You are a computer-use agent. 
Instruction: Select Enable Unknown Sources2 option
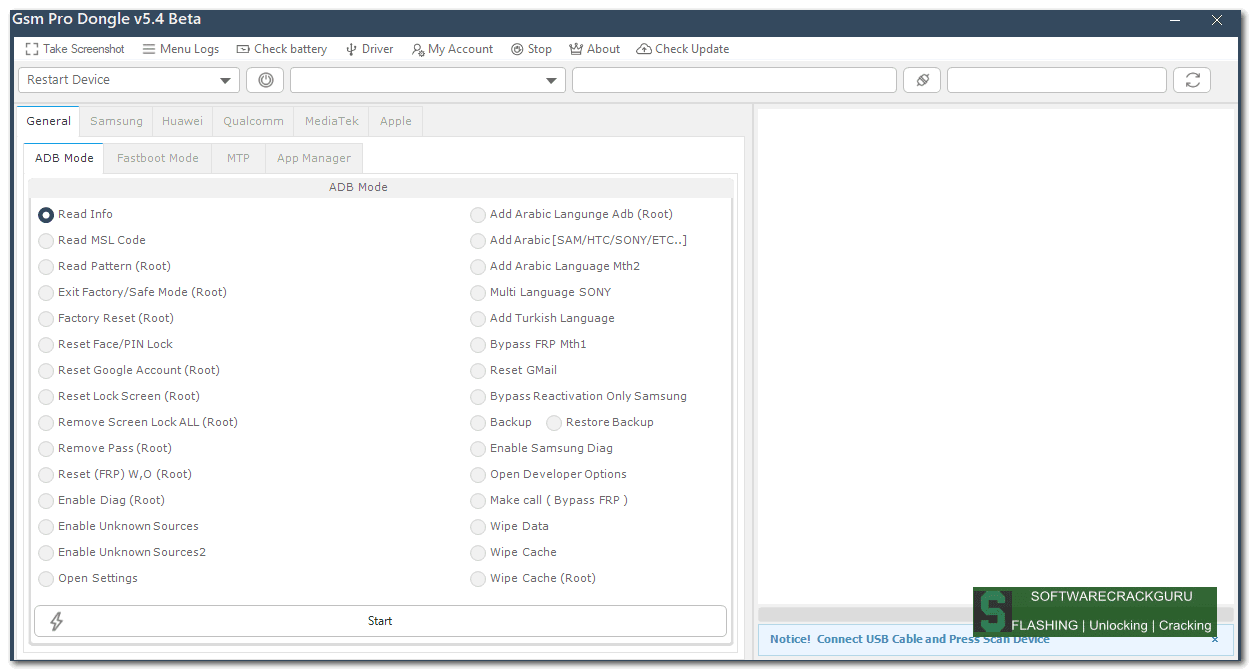coord(122,552)
